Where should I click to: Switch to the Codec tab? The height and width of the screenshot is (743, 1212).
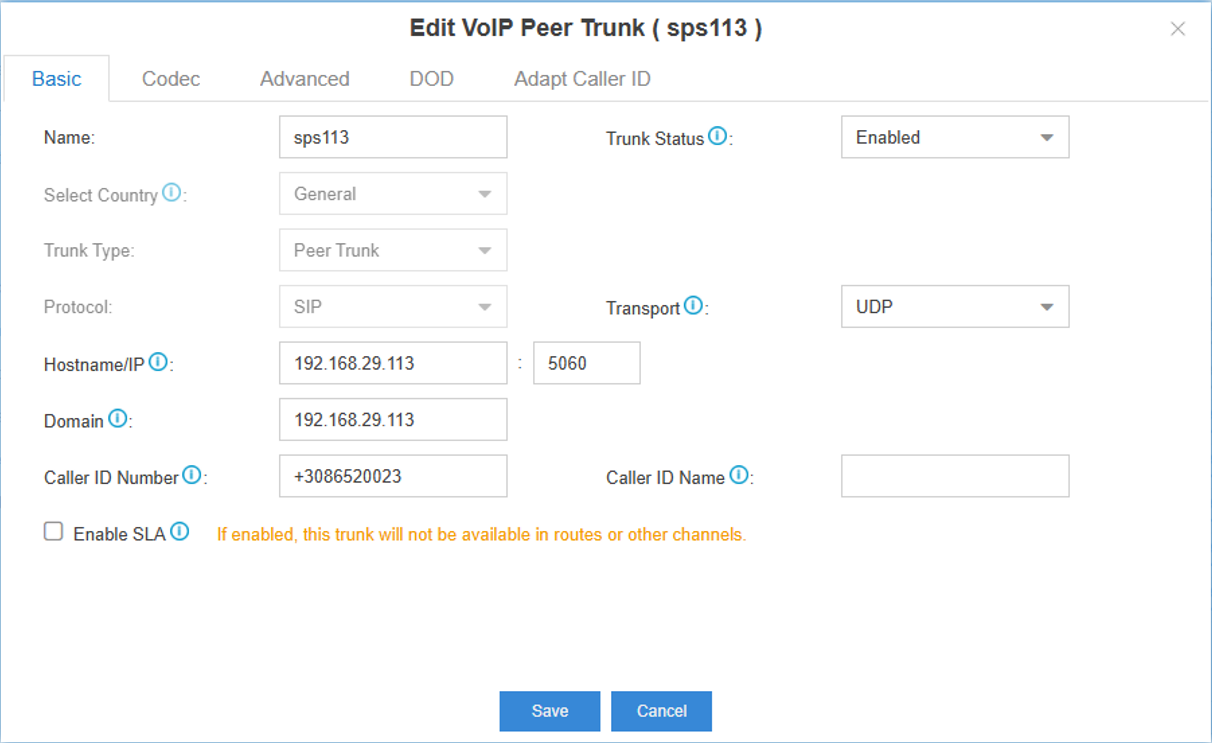point(171,79)
